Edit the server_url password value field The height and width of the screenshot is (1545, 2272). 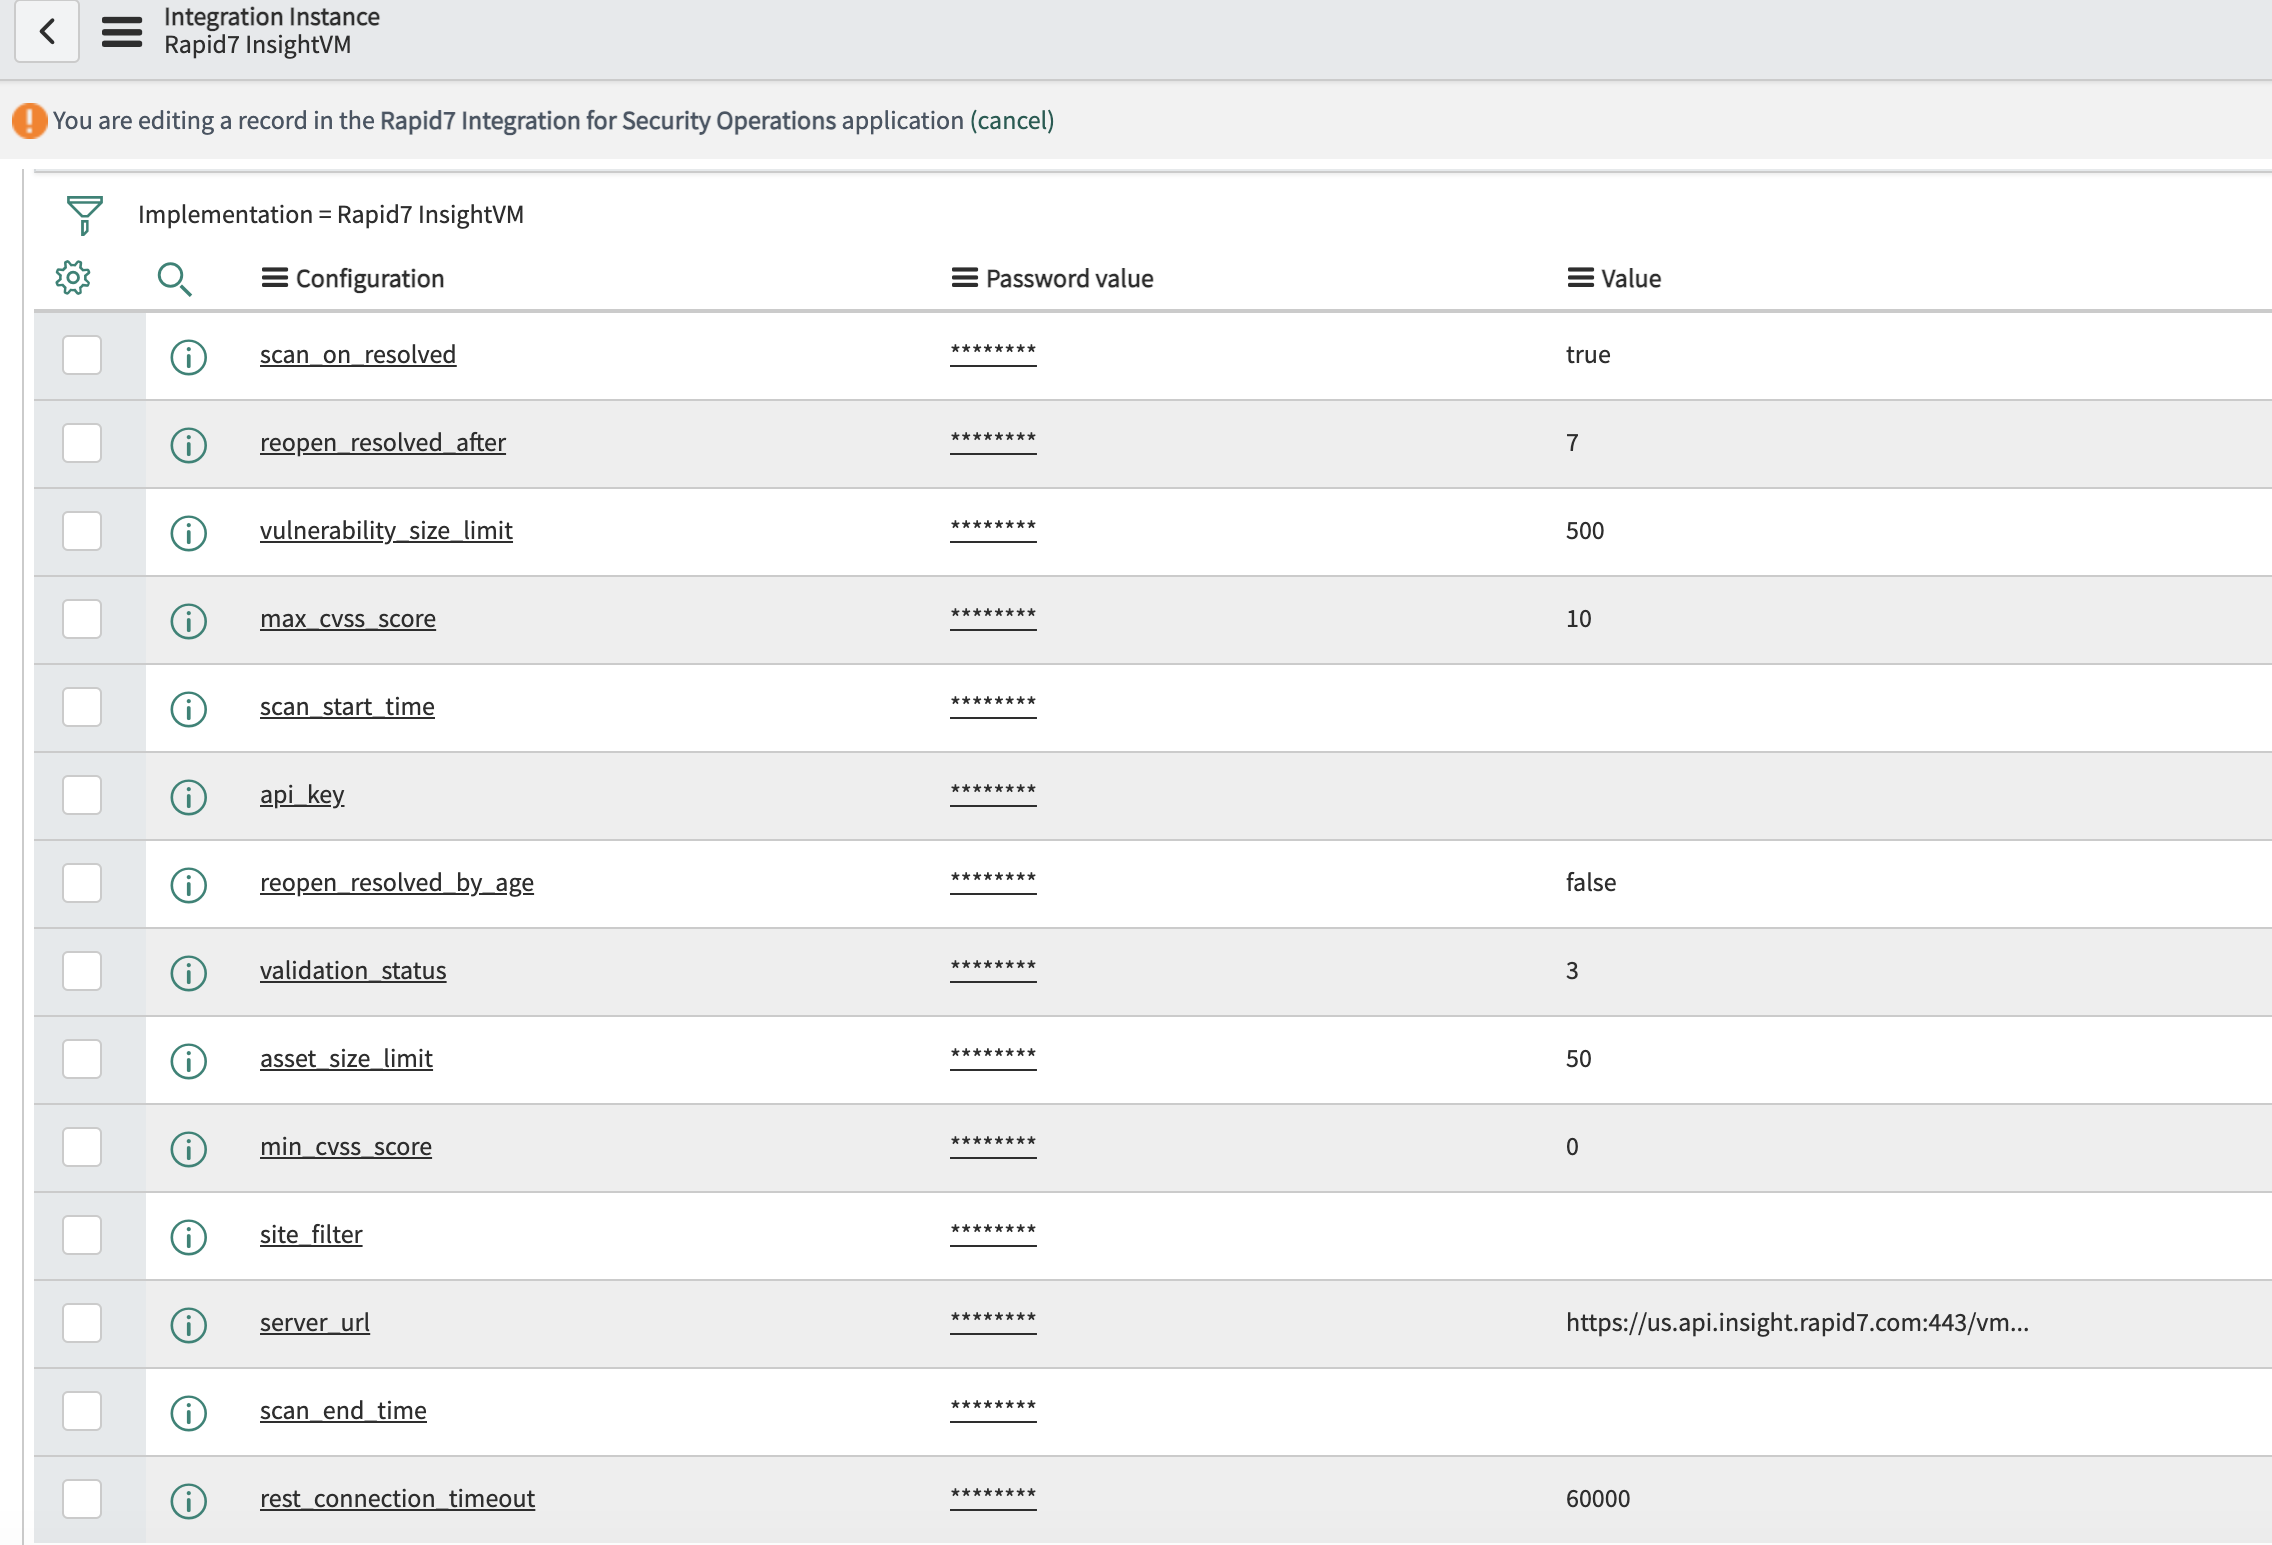click(x=993, y=1321)
